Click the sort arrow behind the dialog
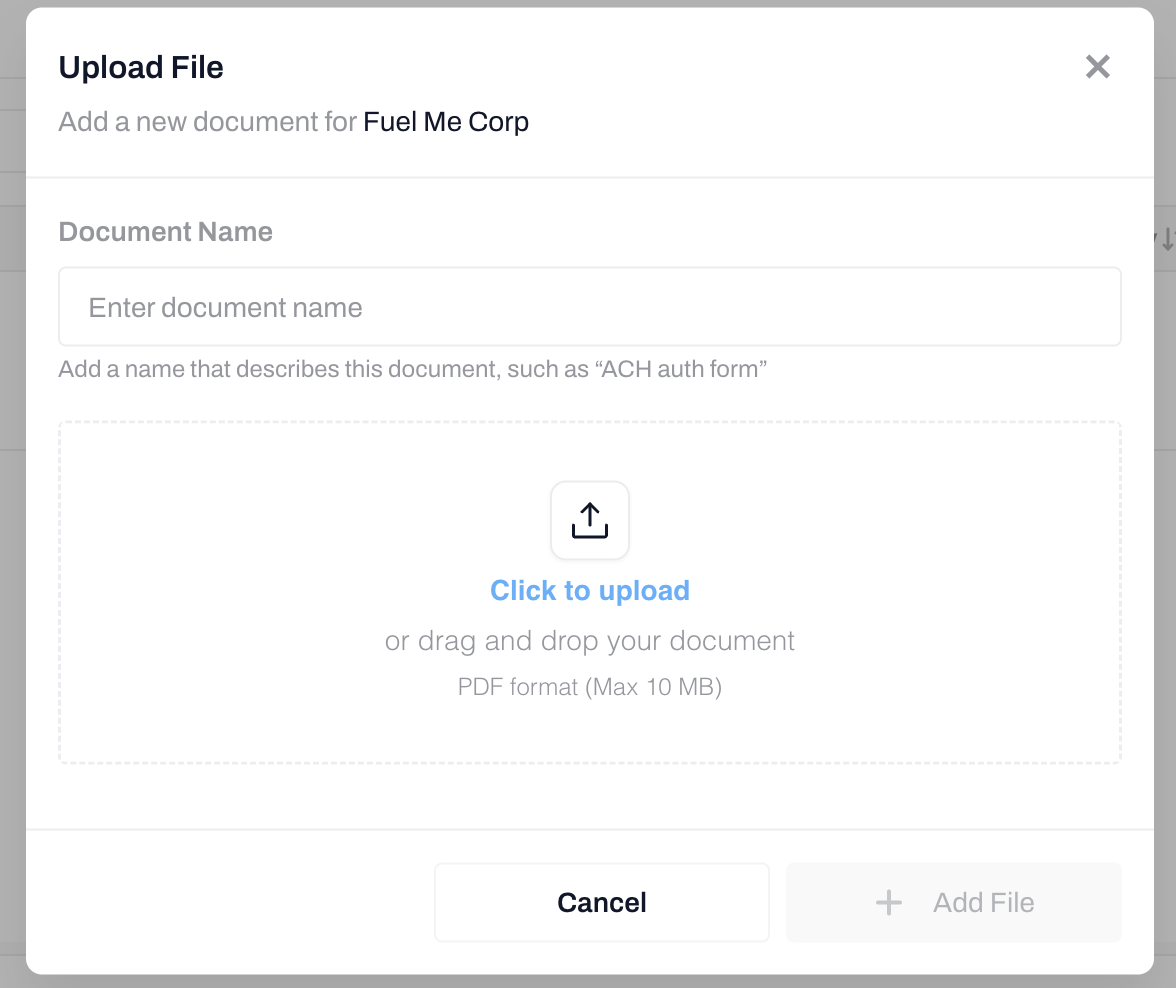 (x=1166, y=240)
